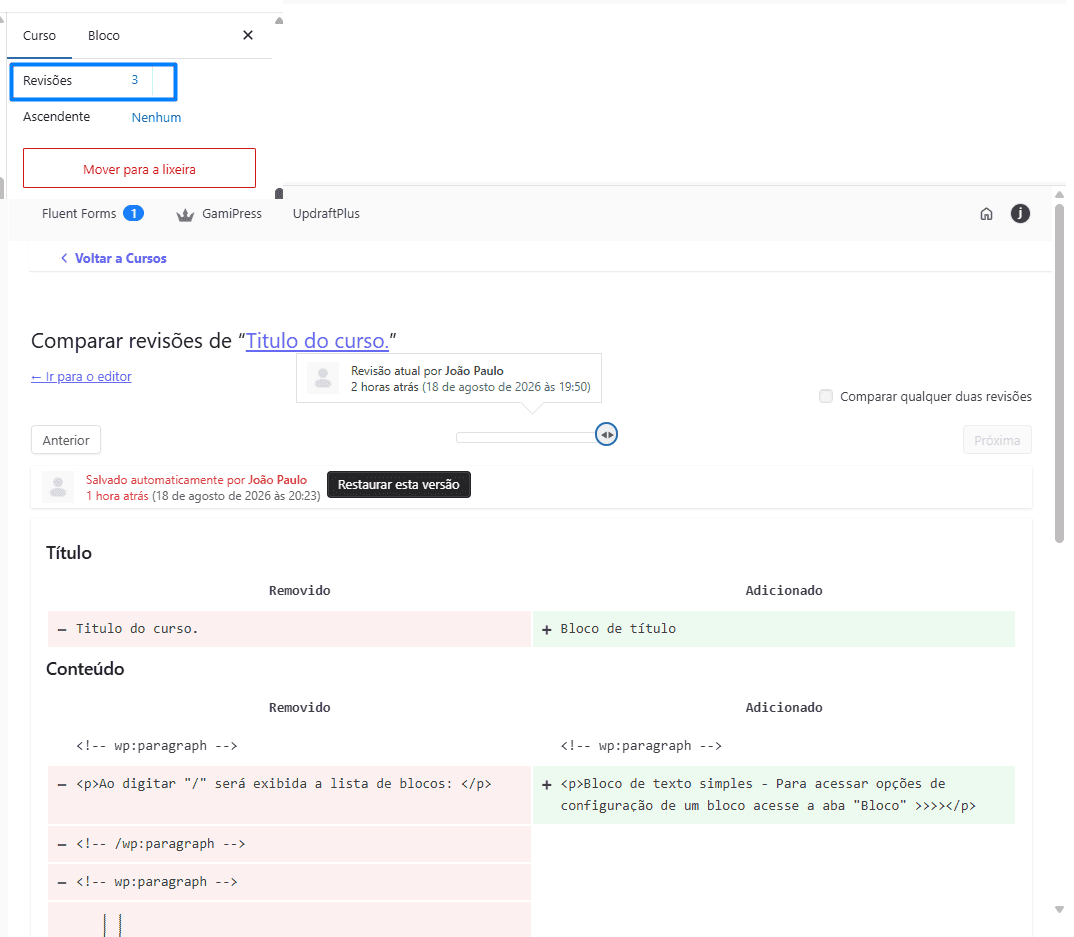
Task: Click removed line <!-- /wp:paragraph -->
Action: pyautogui.click(x=289, y=844)
